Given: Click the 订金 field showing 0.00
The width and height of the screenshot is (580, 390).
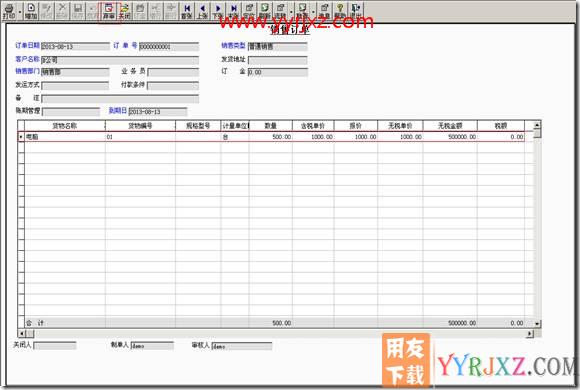Looking at the screenshot, I should (278, 72).
